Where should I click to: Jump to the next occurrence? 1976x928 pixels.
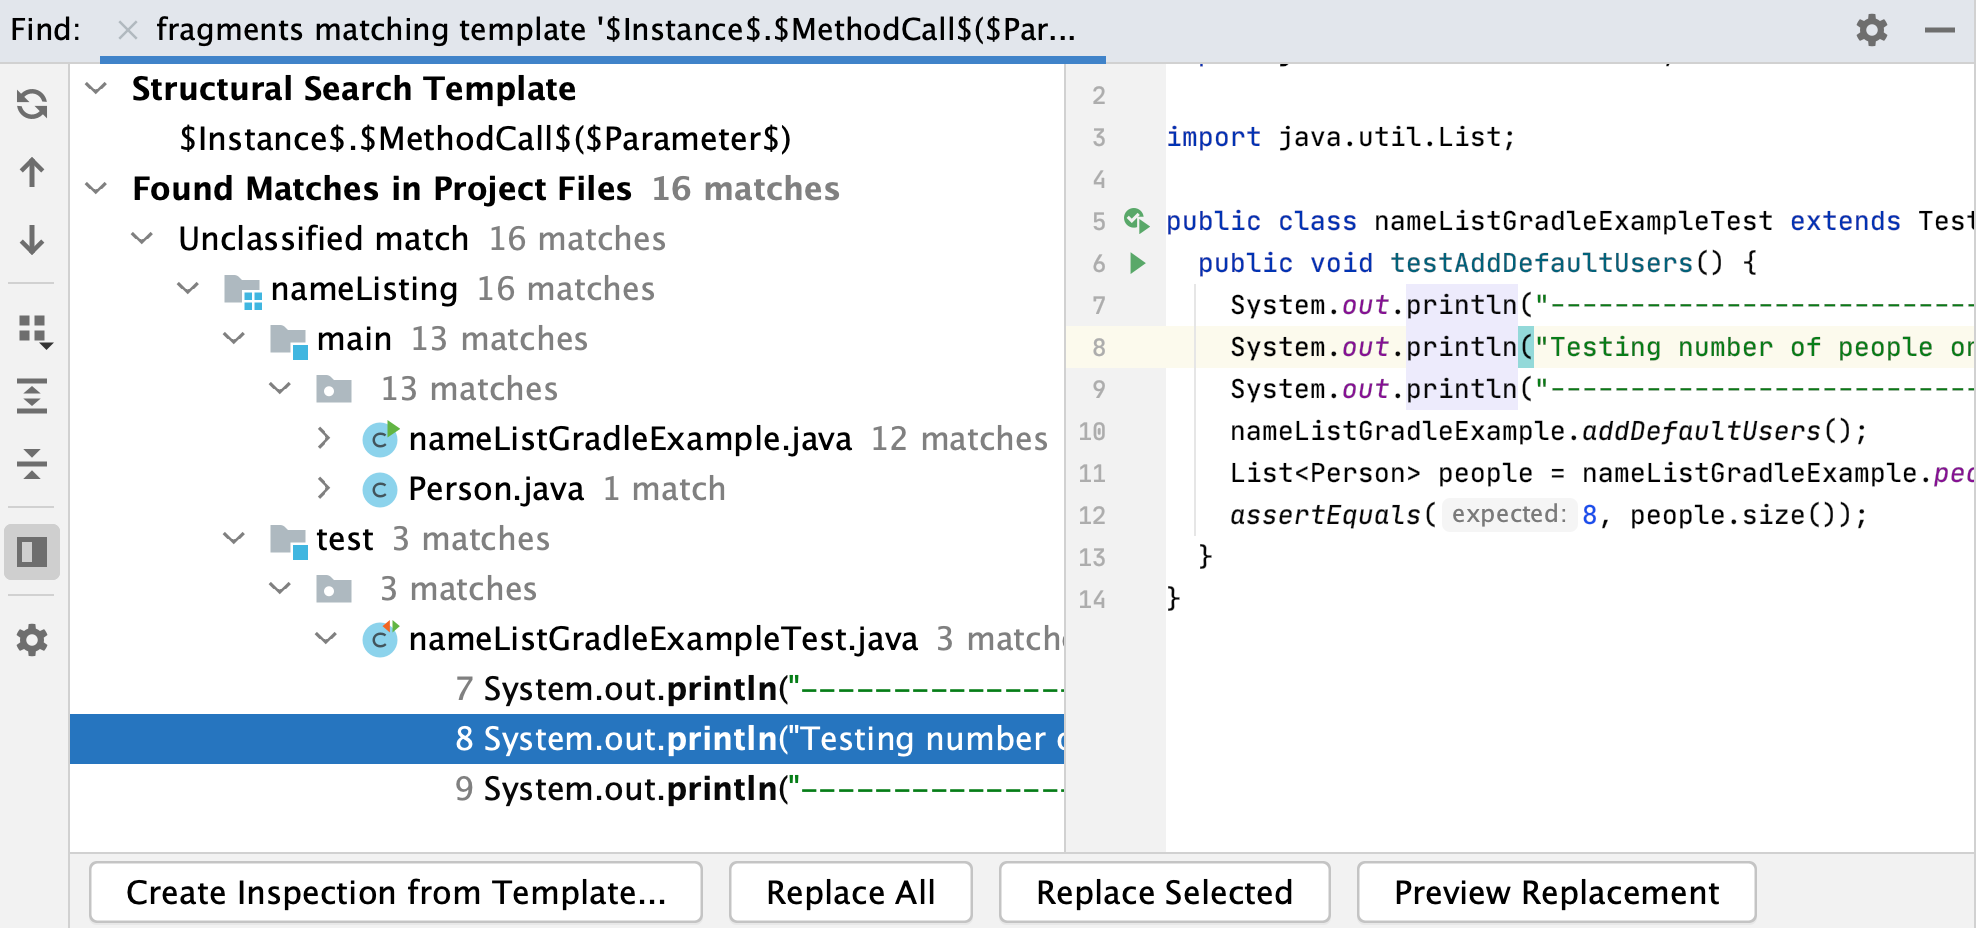(32, 241)
